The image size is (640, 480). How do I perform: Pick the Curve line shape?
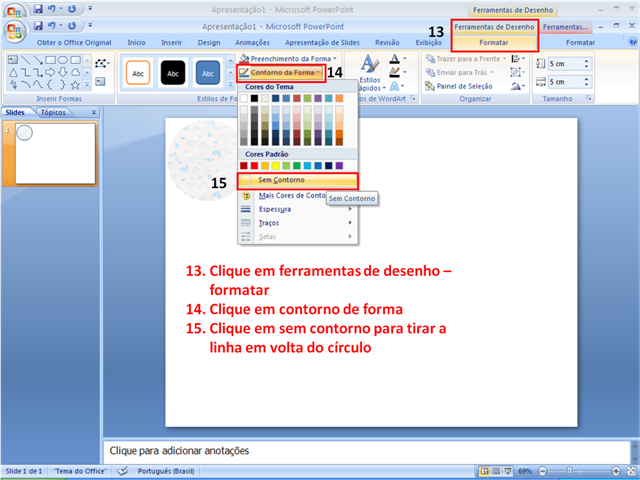pos(38,85)
